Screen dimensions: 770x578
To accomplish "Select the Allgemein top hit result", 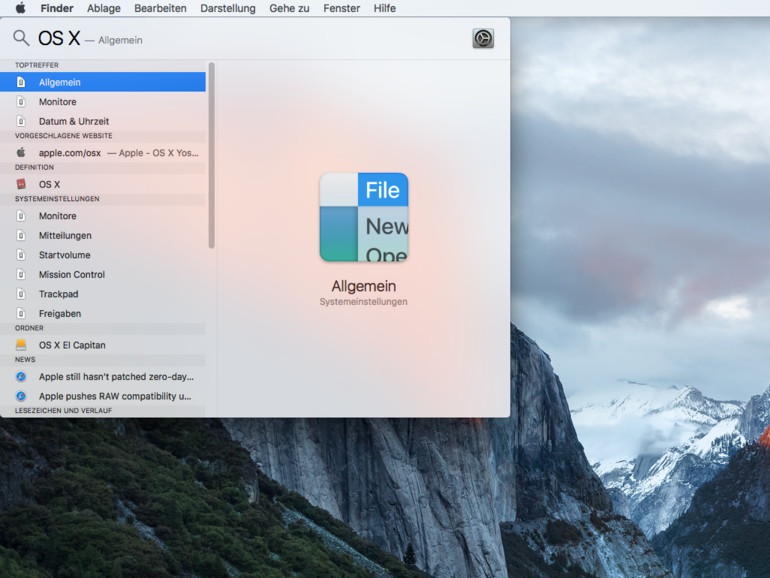I will pos(103,82).
